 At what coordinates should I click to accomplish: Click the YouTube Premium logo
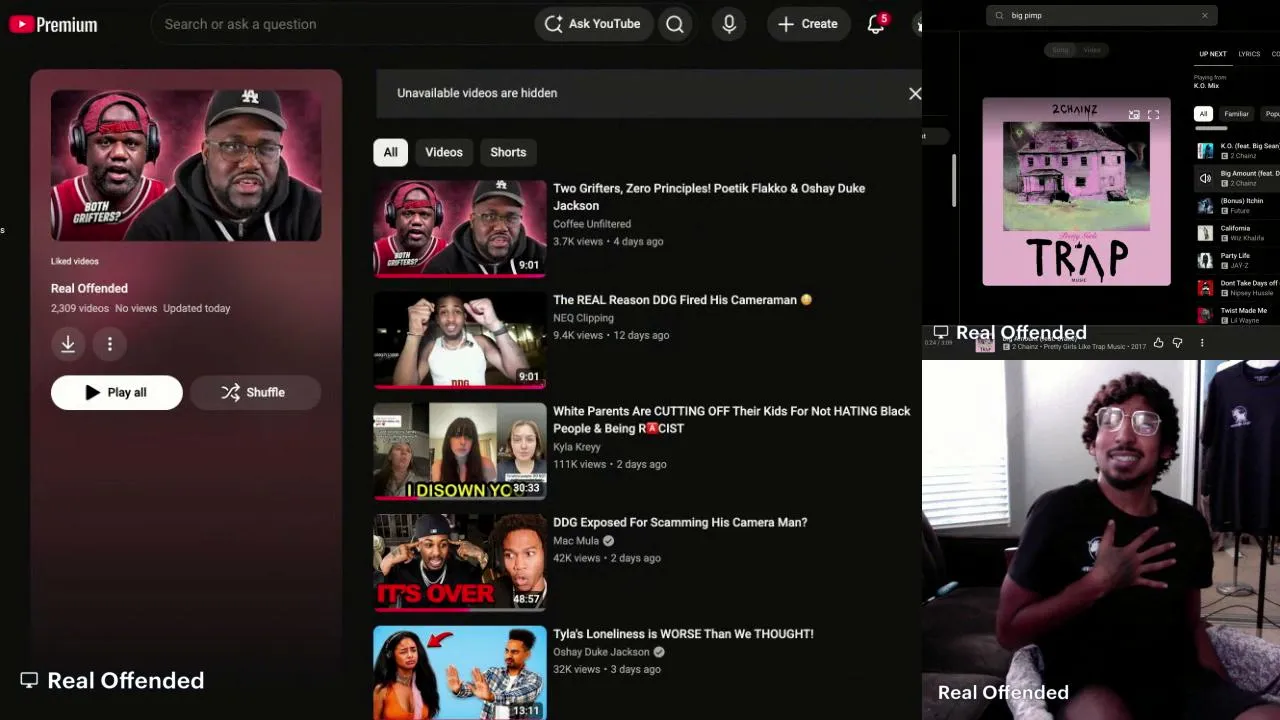click(53, 24)
